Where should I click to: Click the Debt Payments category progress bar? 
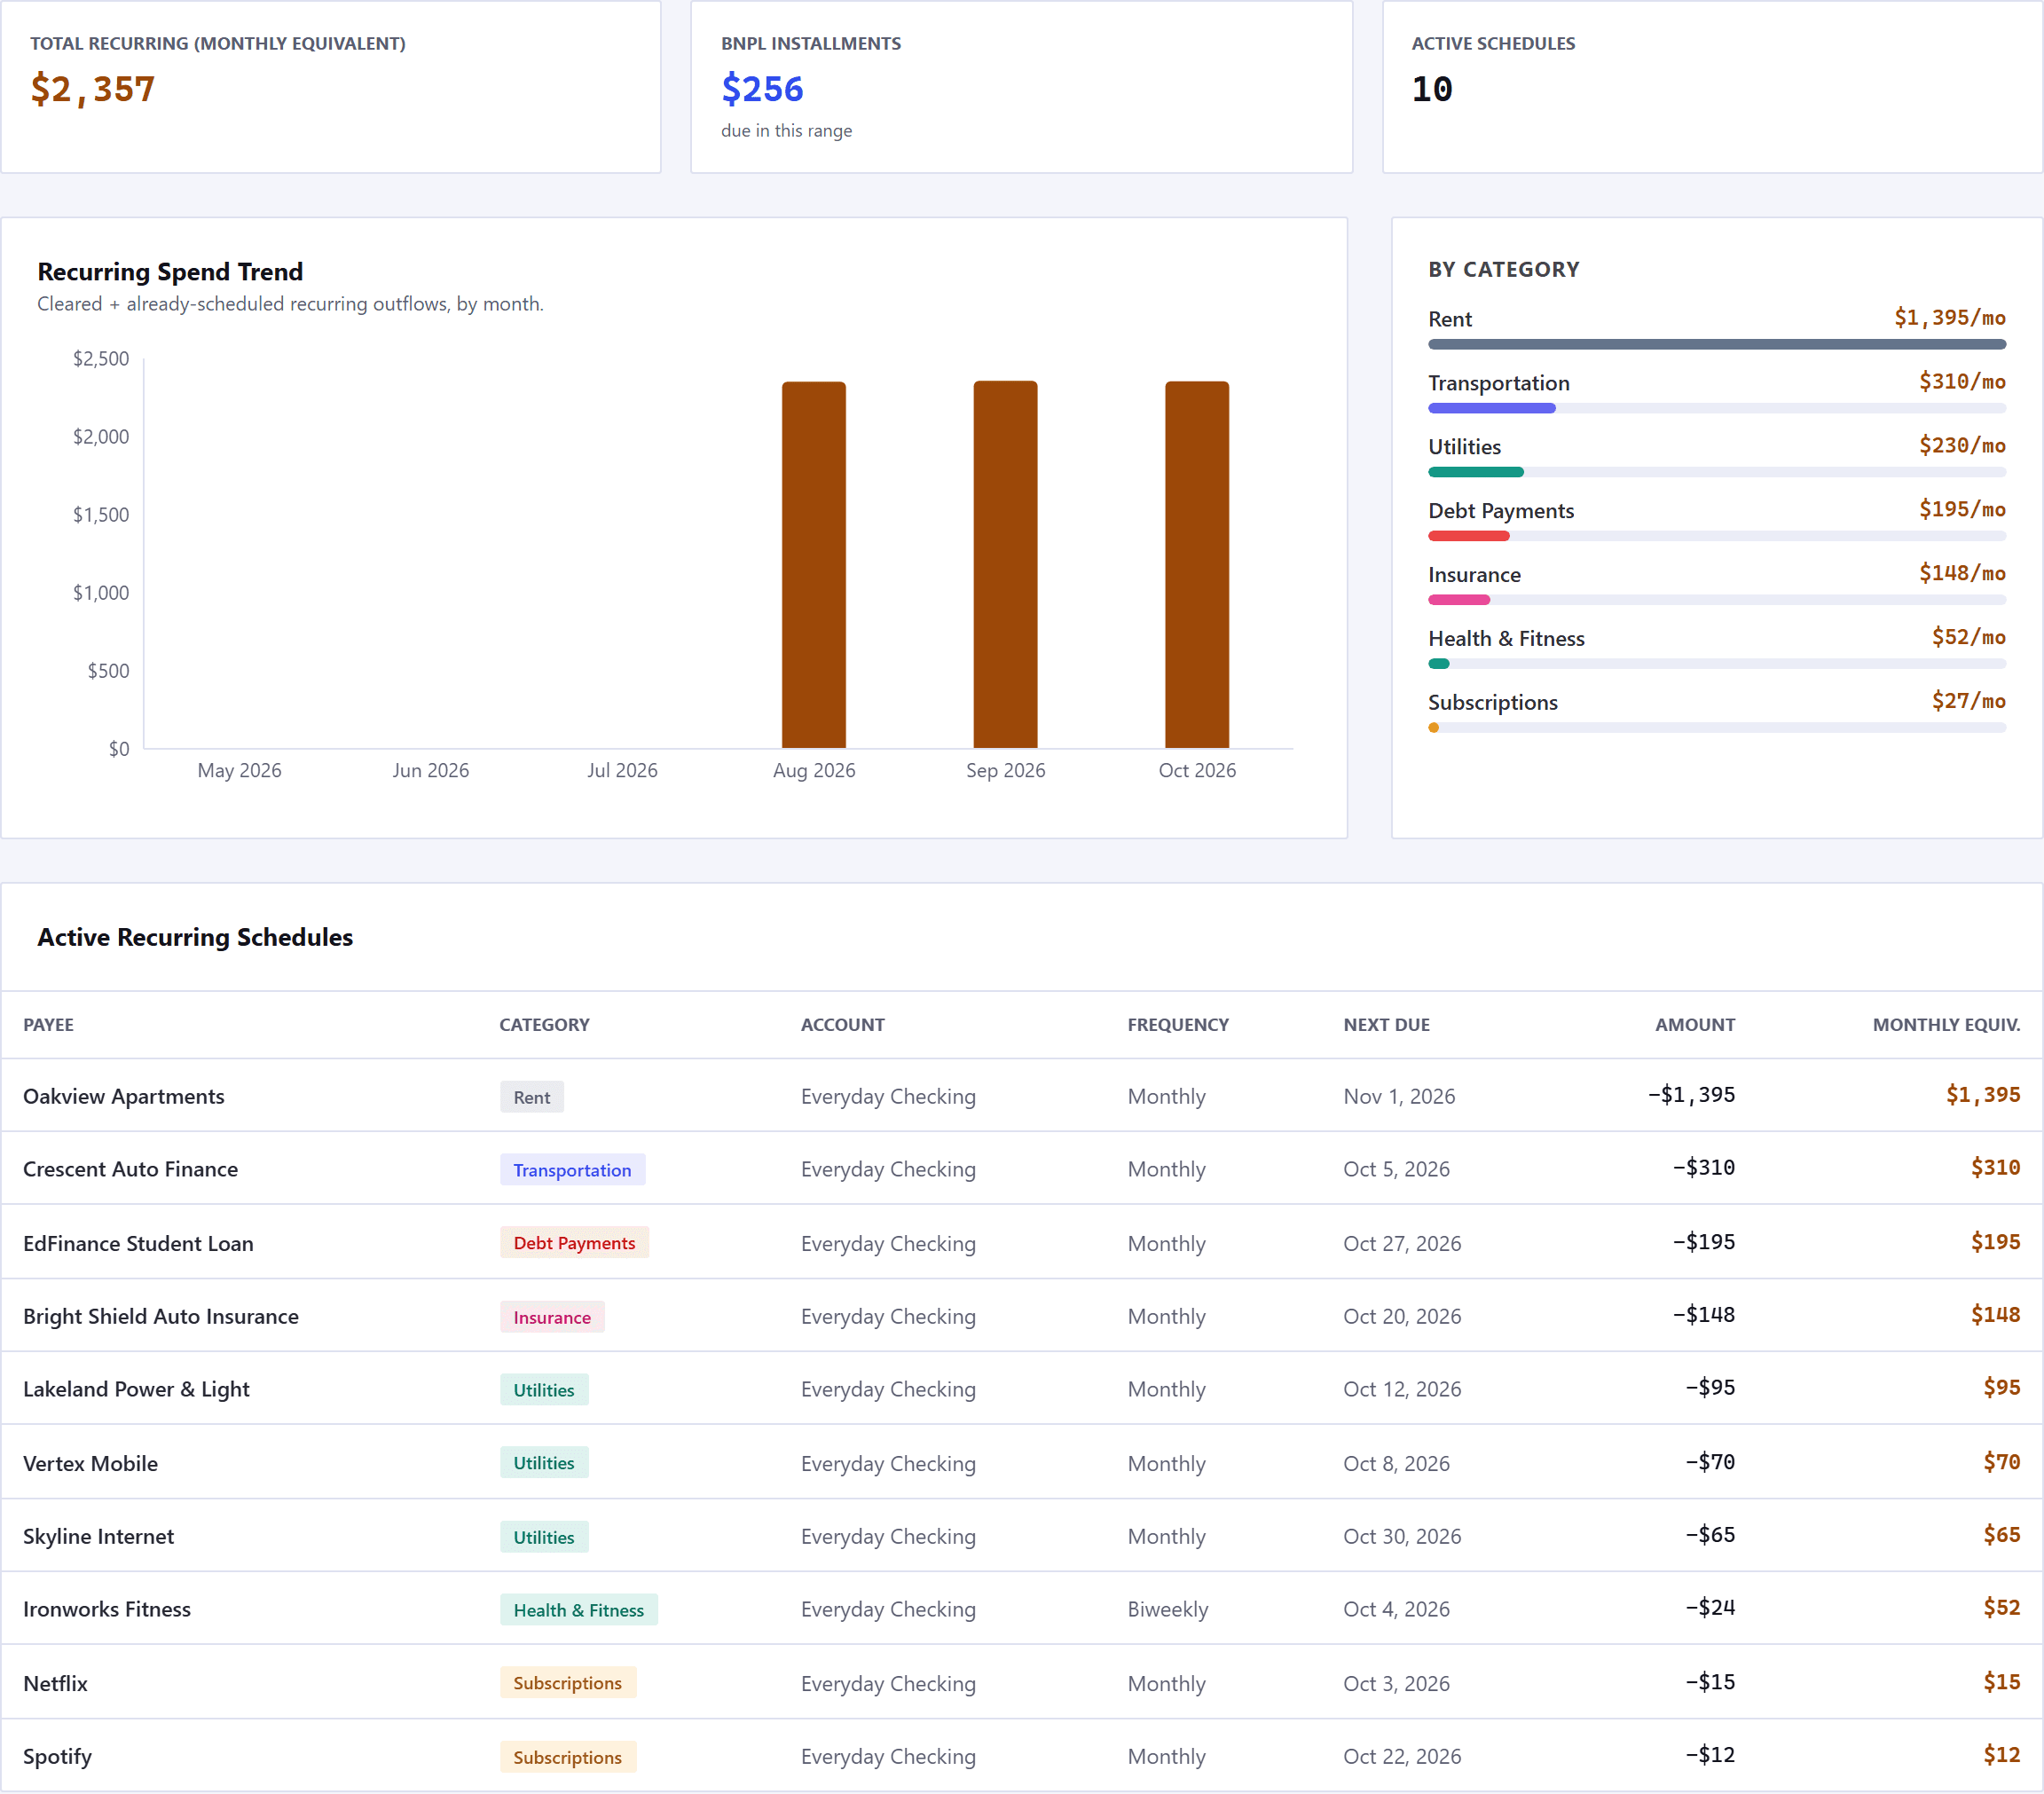click(x=1717, y=536)
